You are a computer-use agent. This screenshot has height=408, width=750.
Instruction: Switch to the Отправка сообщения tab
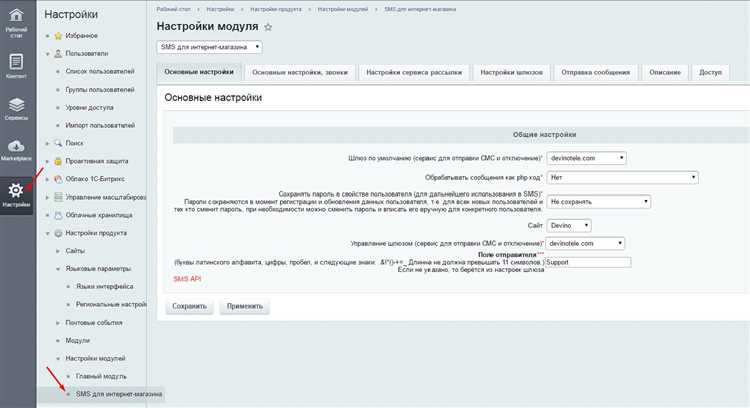coord(596,73)
